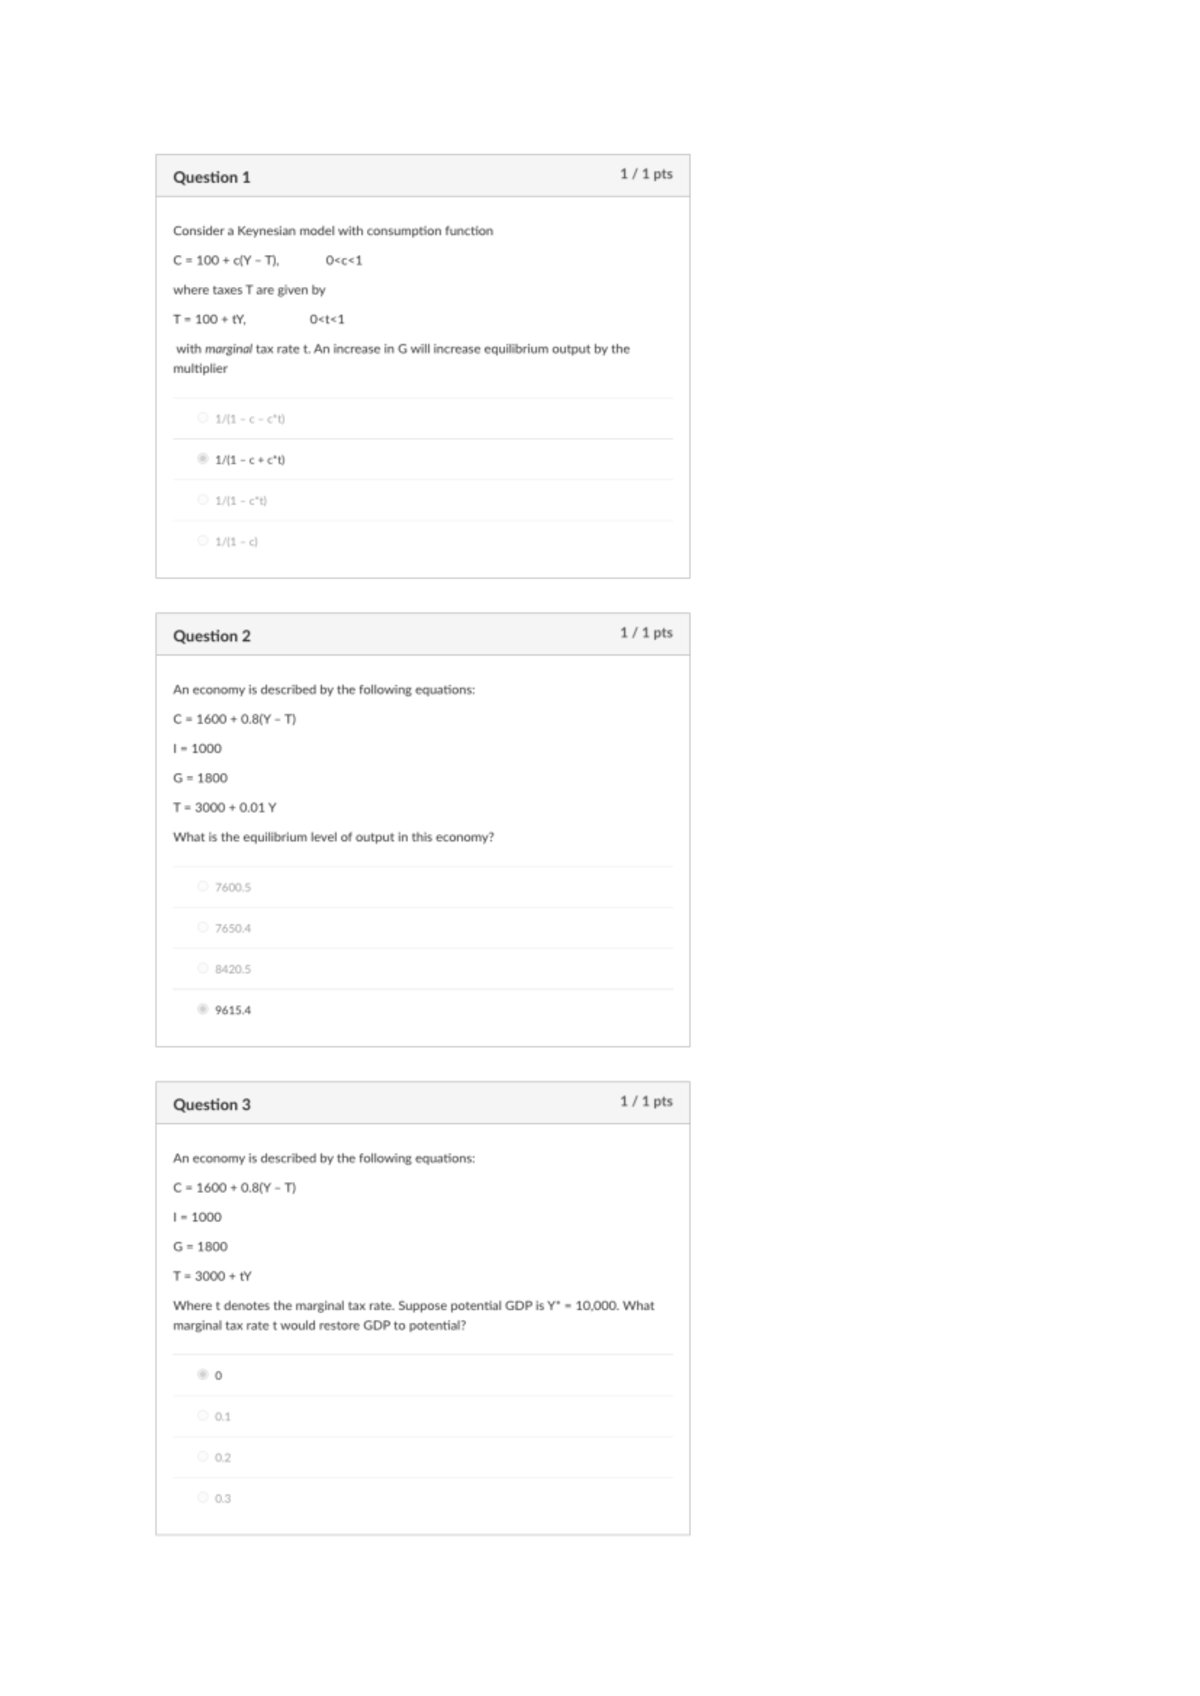
Task: Select the 0.1 tax rate option
Action: pyautogui.click(x=203, y=1416)
